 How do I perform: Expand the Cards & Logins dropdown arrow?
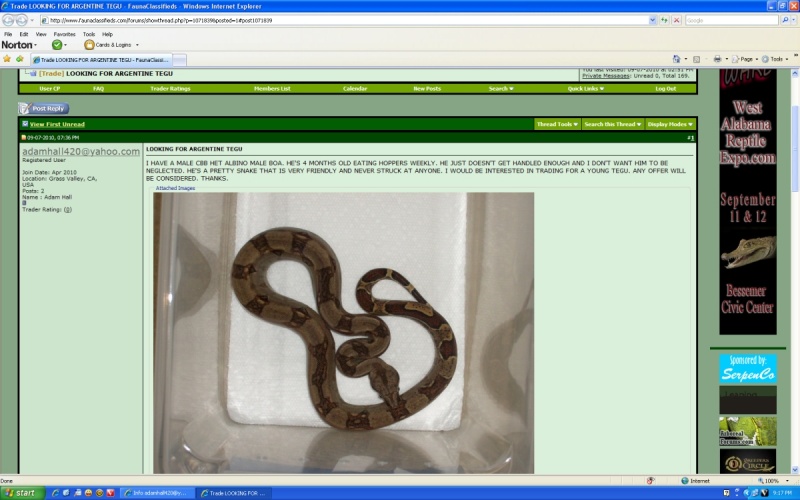[137, 45]
